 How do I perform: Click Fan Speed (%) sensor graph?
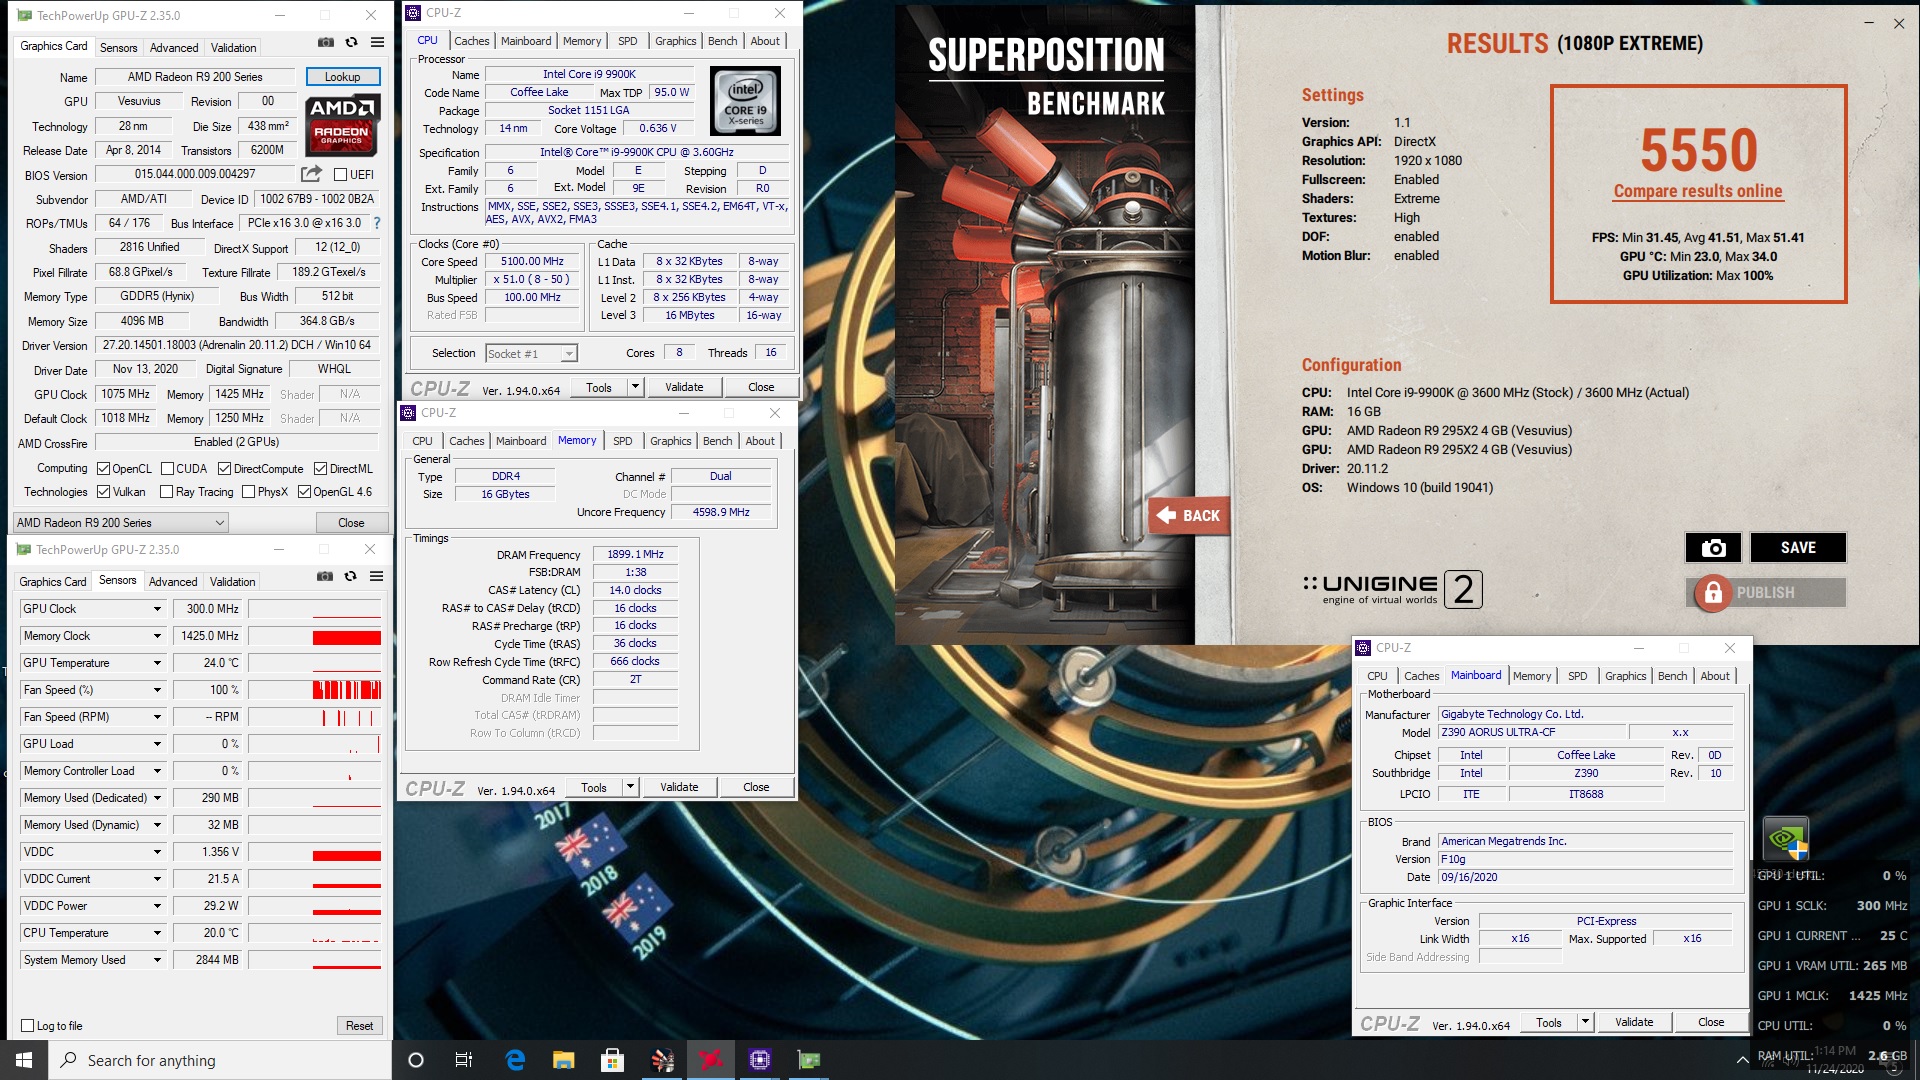tap(315, 690)
